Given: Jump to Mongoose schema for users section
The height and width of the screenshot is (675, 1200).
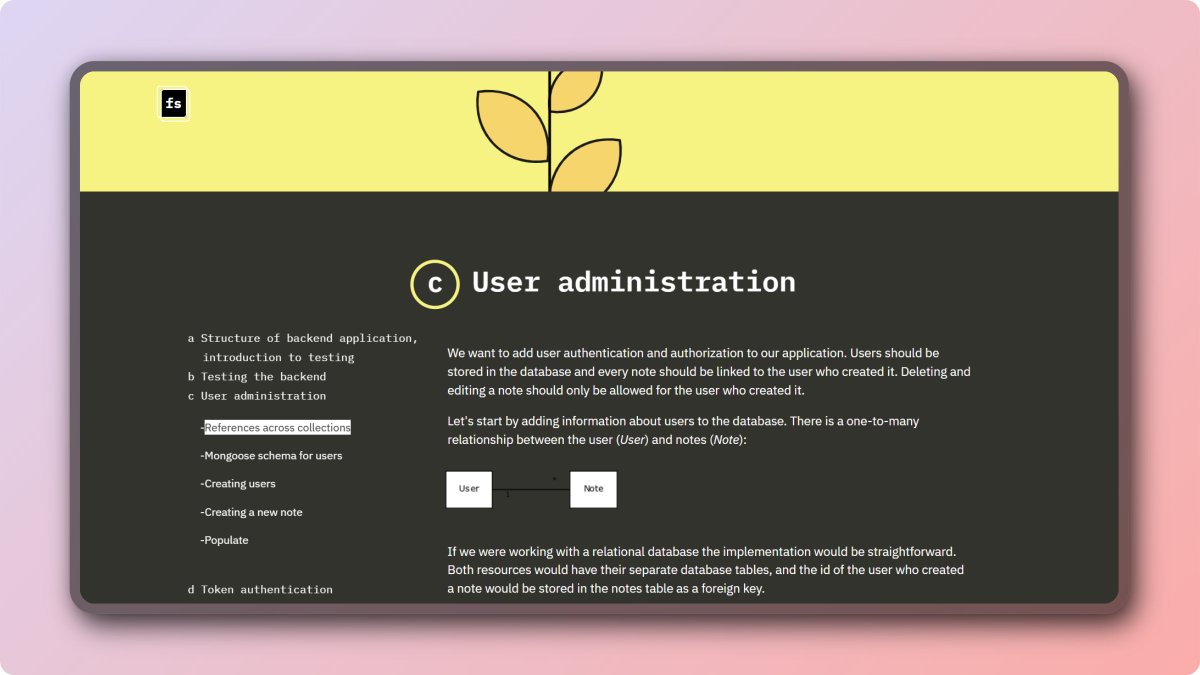Looking at the screenshot, I should (272, 456).
